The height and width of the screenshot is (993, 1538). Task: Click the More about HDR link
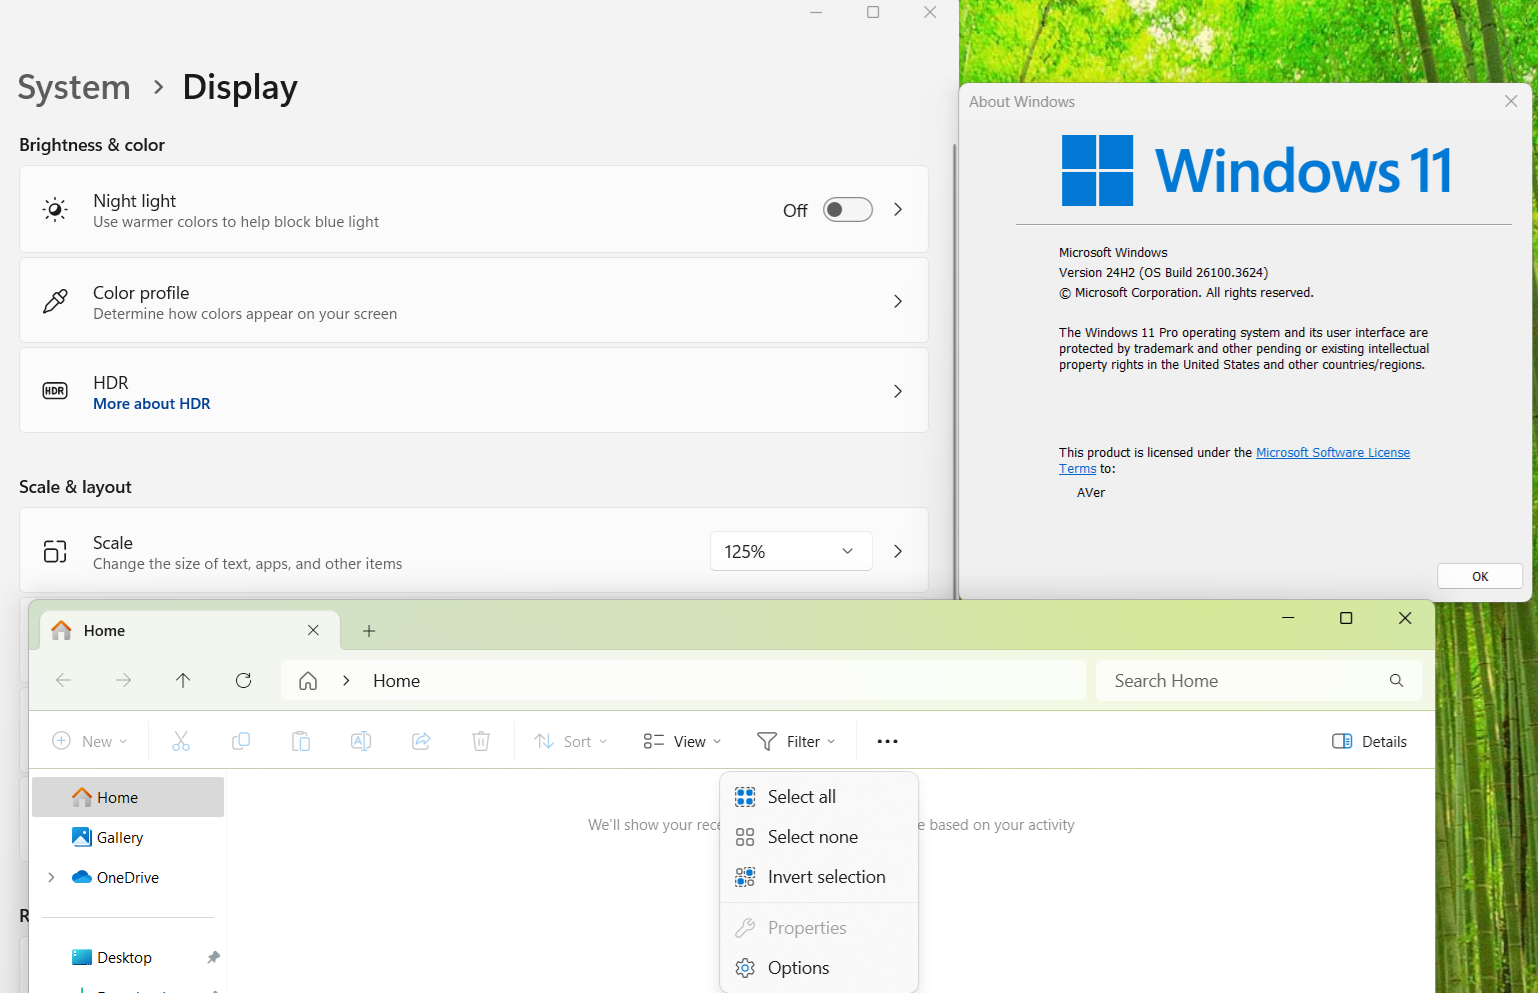pos(152,404)
